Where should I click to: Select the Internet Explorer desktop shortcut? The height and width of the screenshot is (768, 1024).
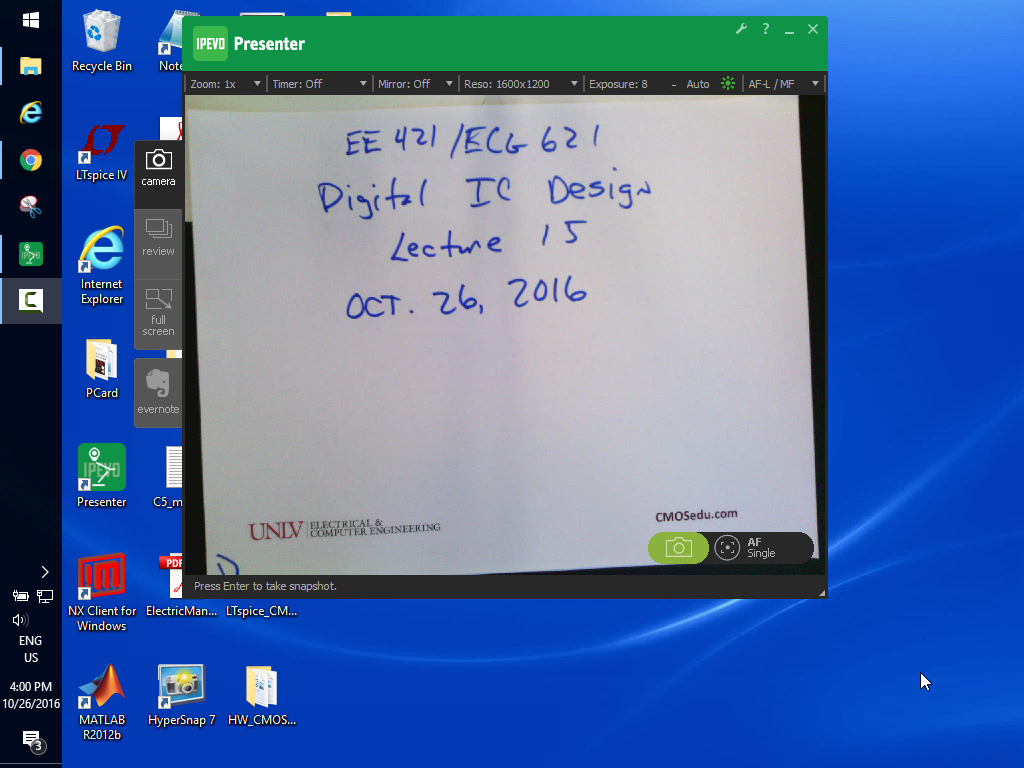pos(102,265)
